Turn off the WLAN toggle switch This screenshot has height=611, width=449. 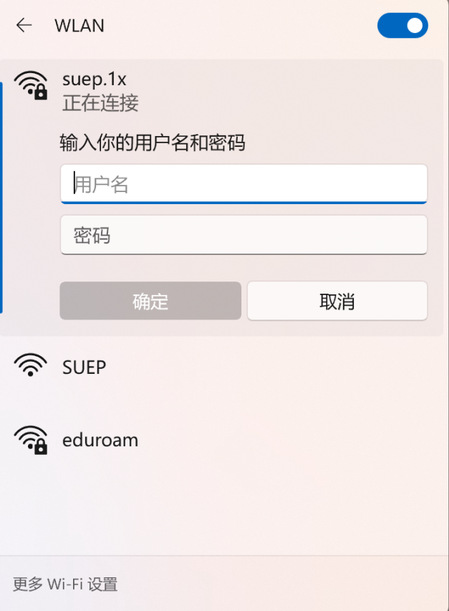(x=403, y=26)
